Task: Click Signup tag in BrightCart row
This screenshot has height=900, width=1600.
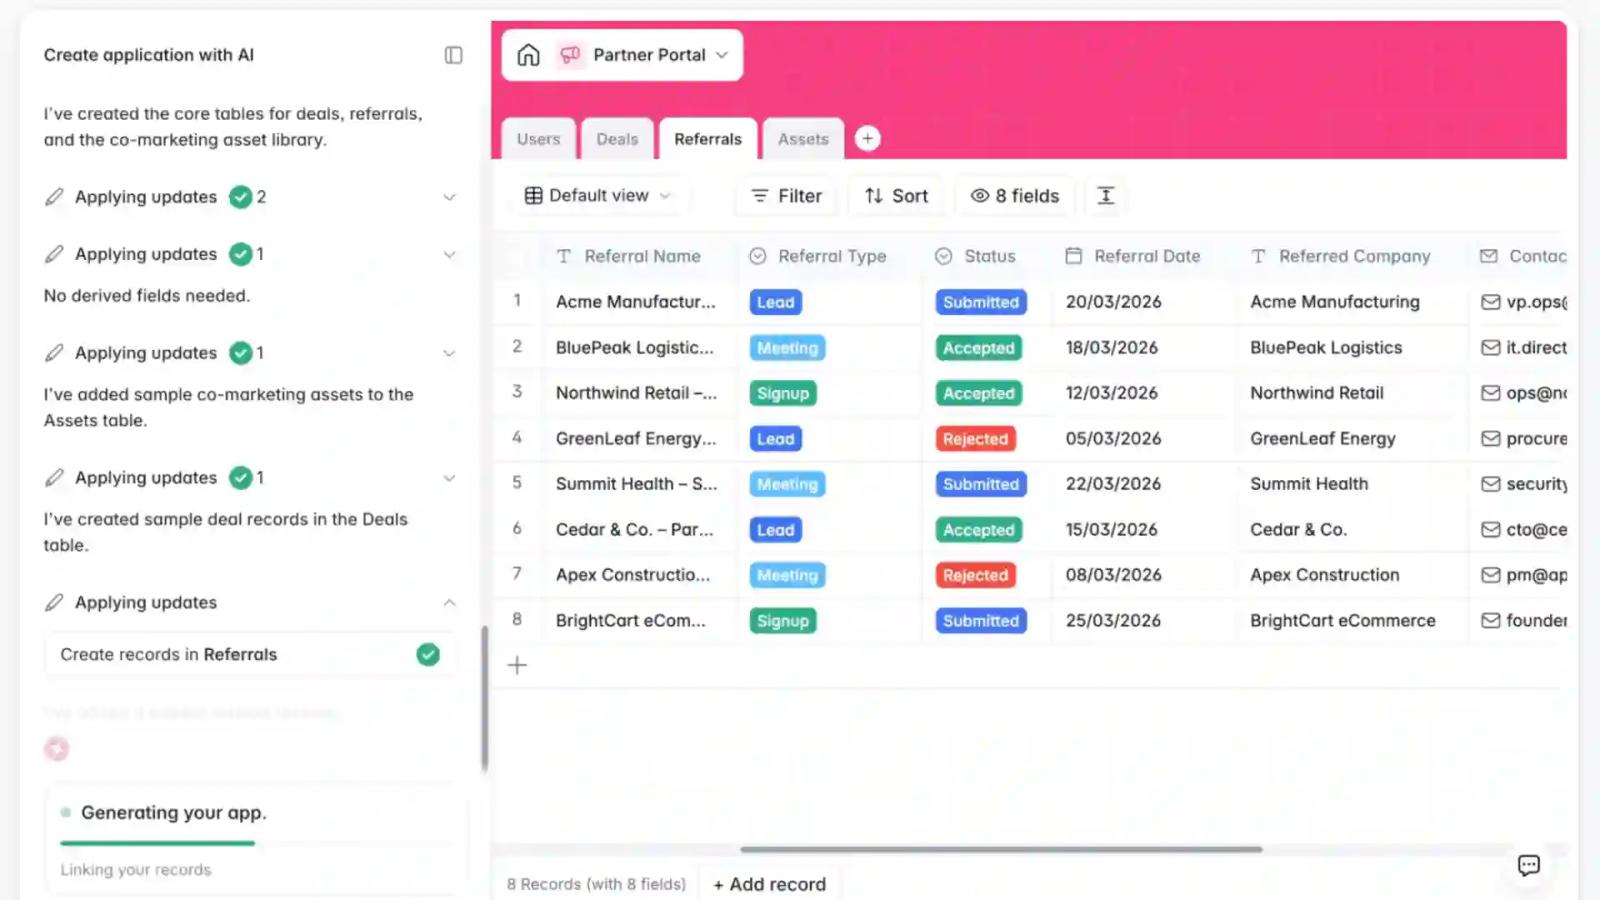Action: [782, 621]
